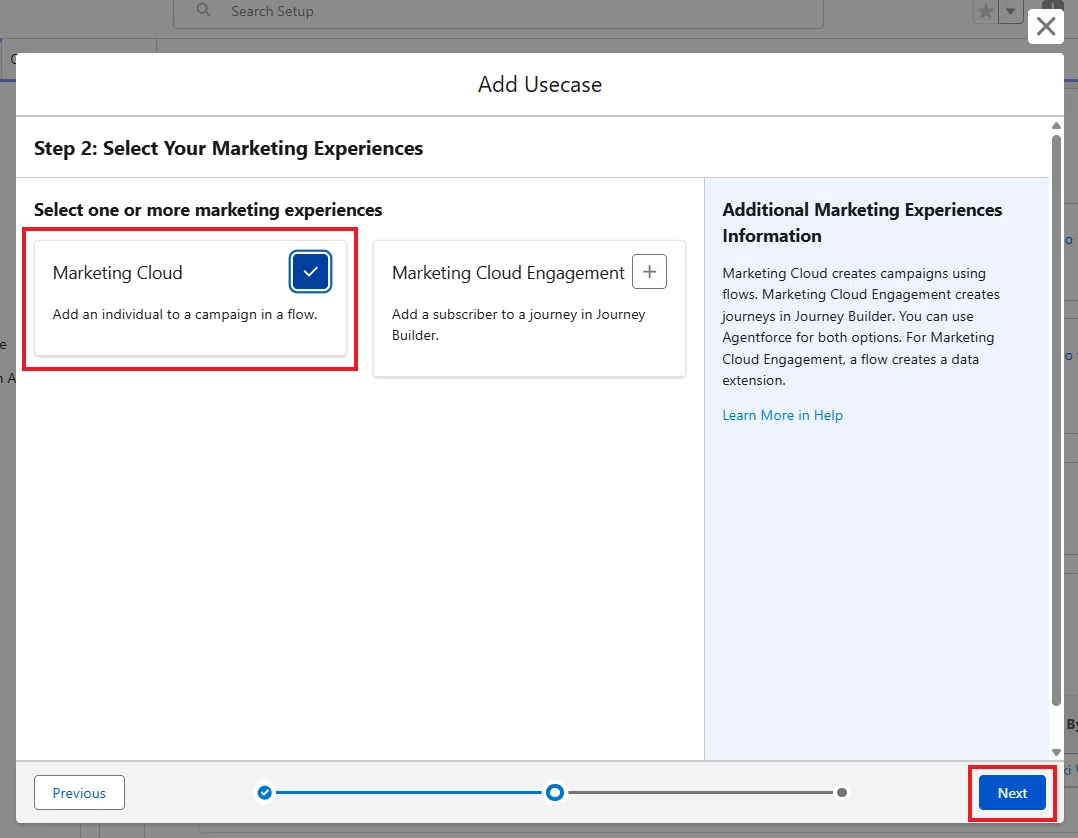
Task: Click into the Search Setup field
Action: 498,12
